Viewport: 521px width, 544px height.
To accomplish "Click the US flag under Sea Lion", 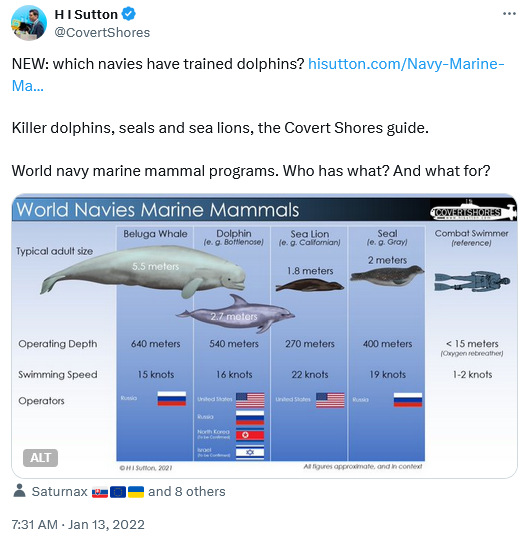I will 330,400.
